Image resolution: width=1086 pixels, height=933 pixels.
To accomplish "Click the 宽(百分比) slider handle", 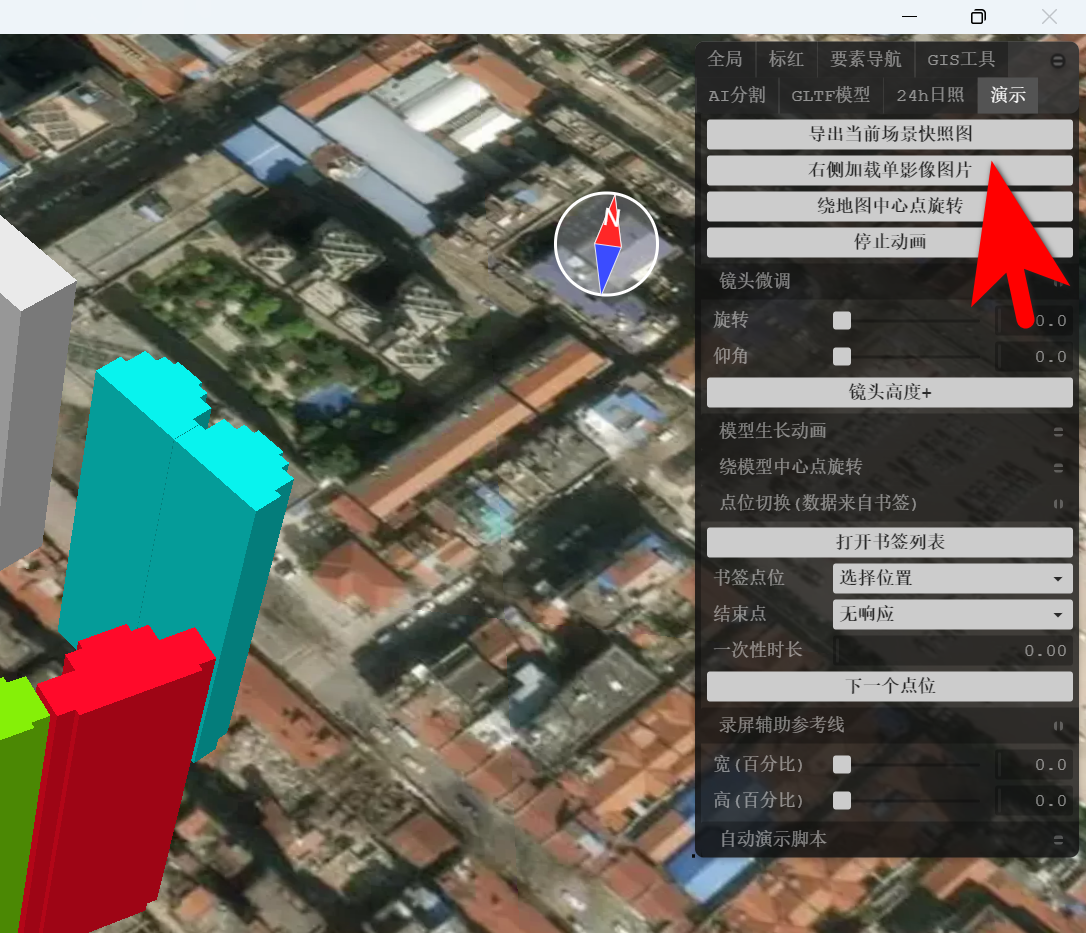I will coord(842,765).
